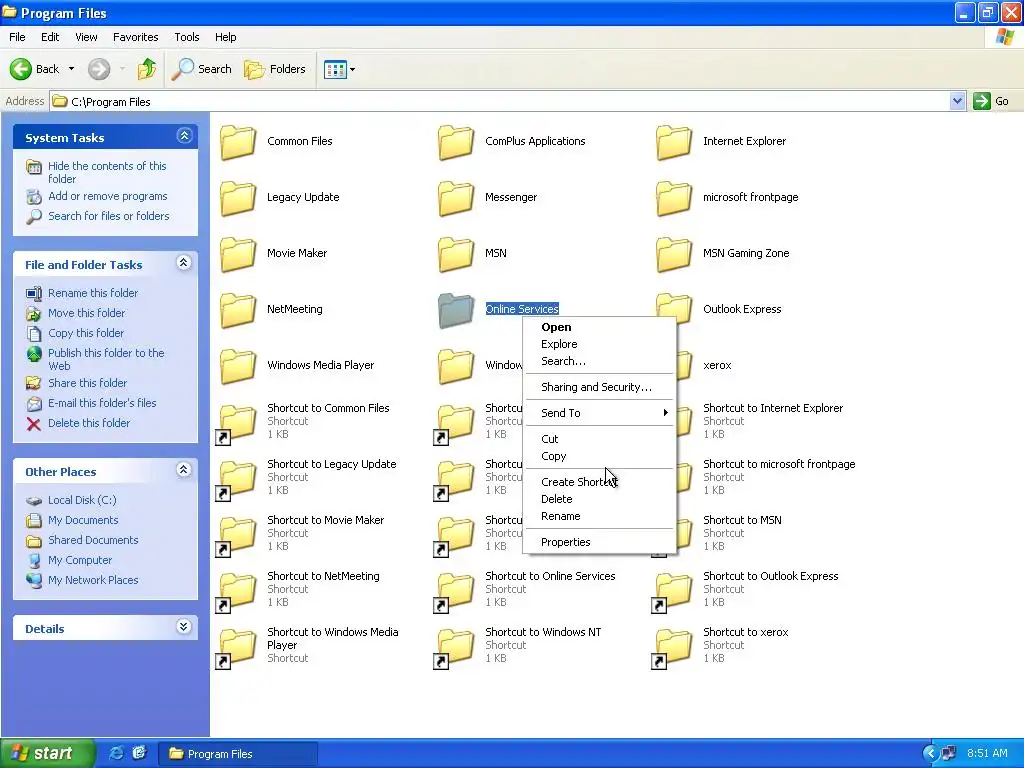Open the Back history dropdown arrow
1024x768 pixels.
(x=71, y=69)
